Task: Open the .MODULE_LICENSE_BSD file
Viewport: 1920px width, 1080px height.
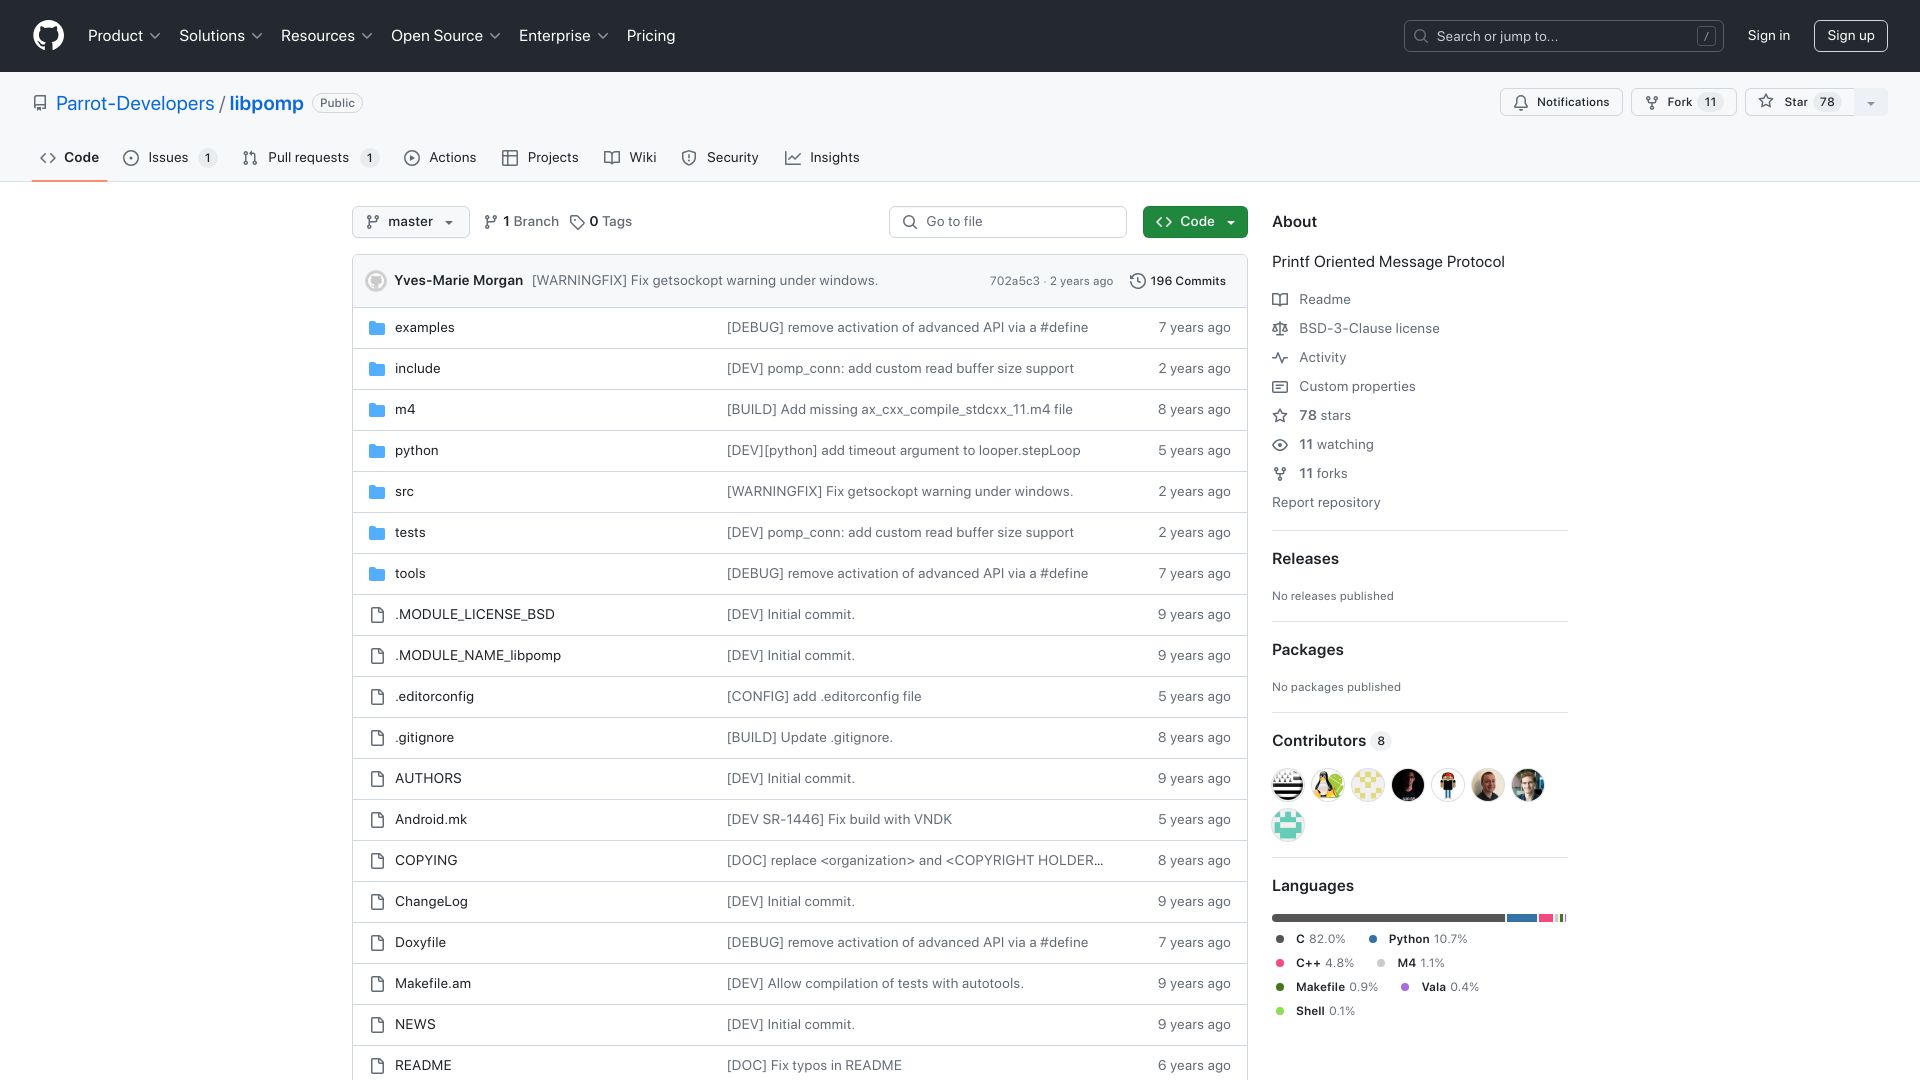Action: pyautogui.click(x=475, y=615)
